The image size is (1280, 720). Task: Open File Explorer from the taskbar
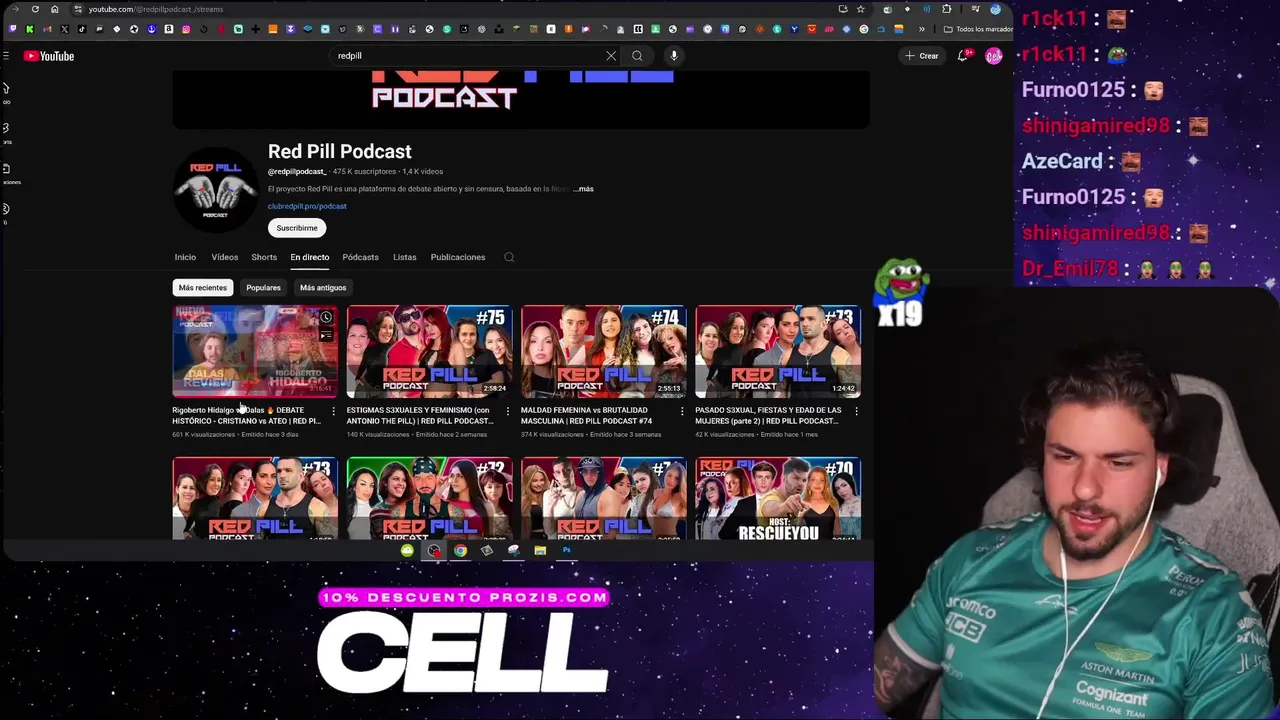click(x=540, y=550)
